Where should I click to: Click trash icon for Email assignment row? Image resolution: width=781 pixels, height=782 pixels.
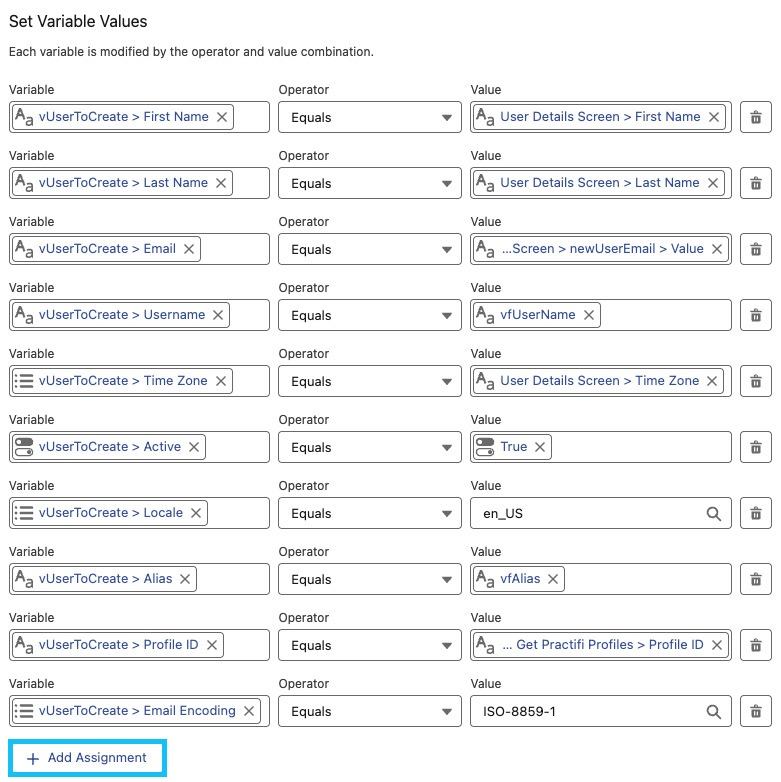pos(755,249)
